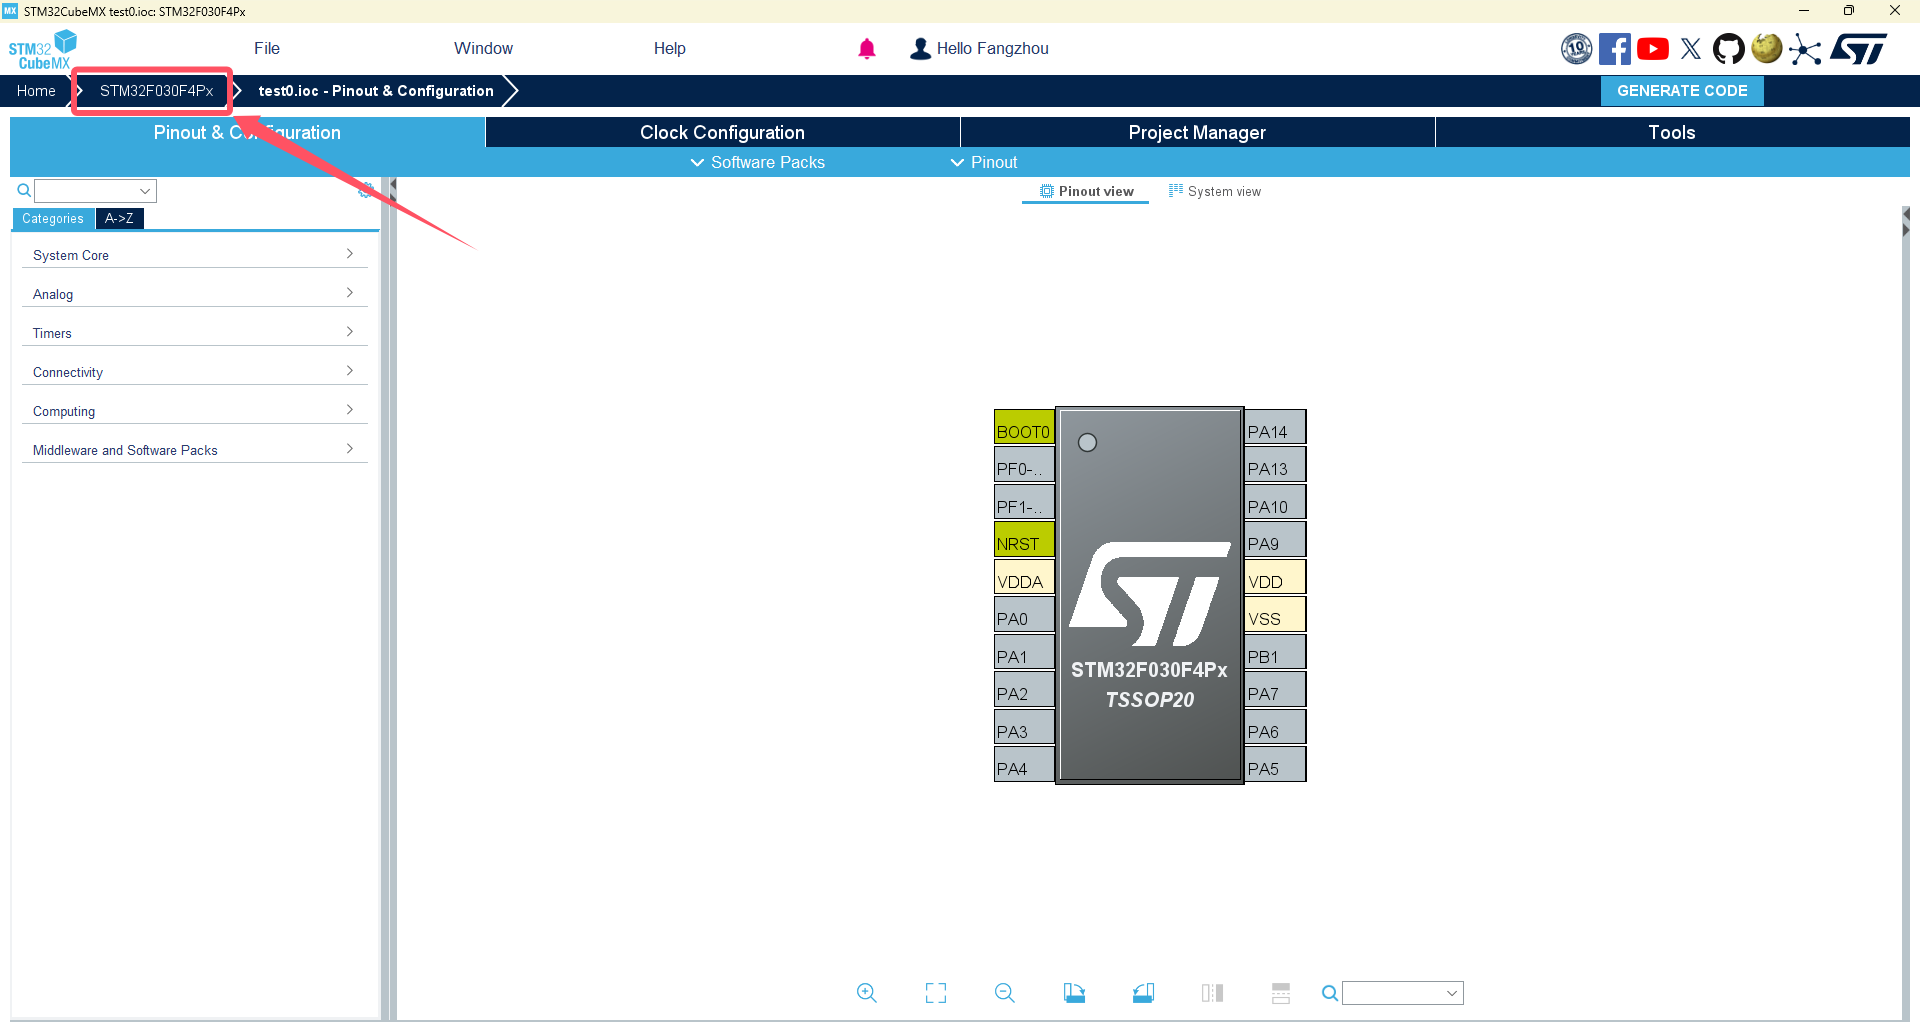Rotate the chip counter-clockwise

click(x=1143, y=993)
